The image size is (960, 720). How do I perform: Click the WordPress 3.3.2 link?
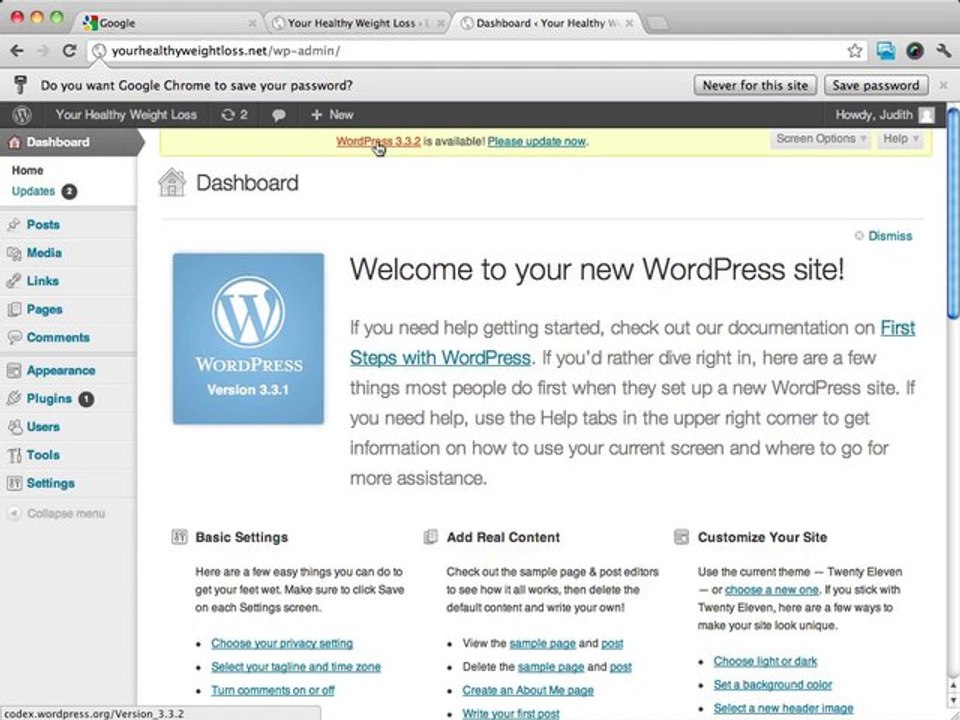point(378,141)
